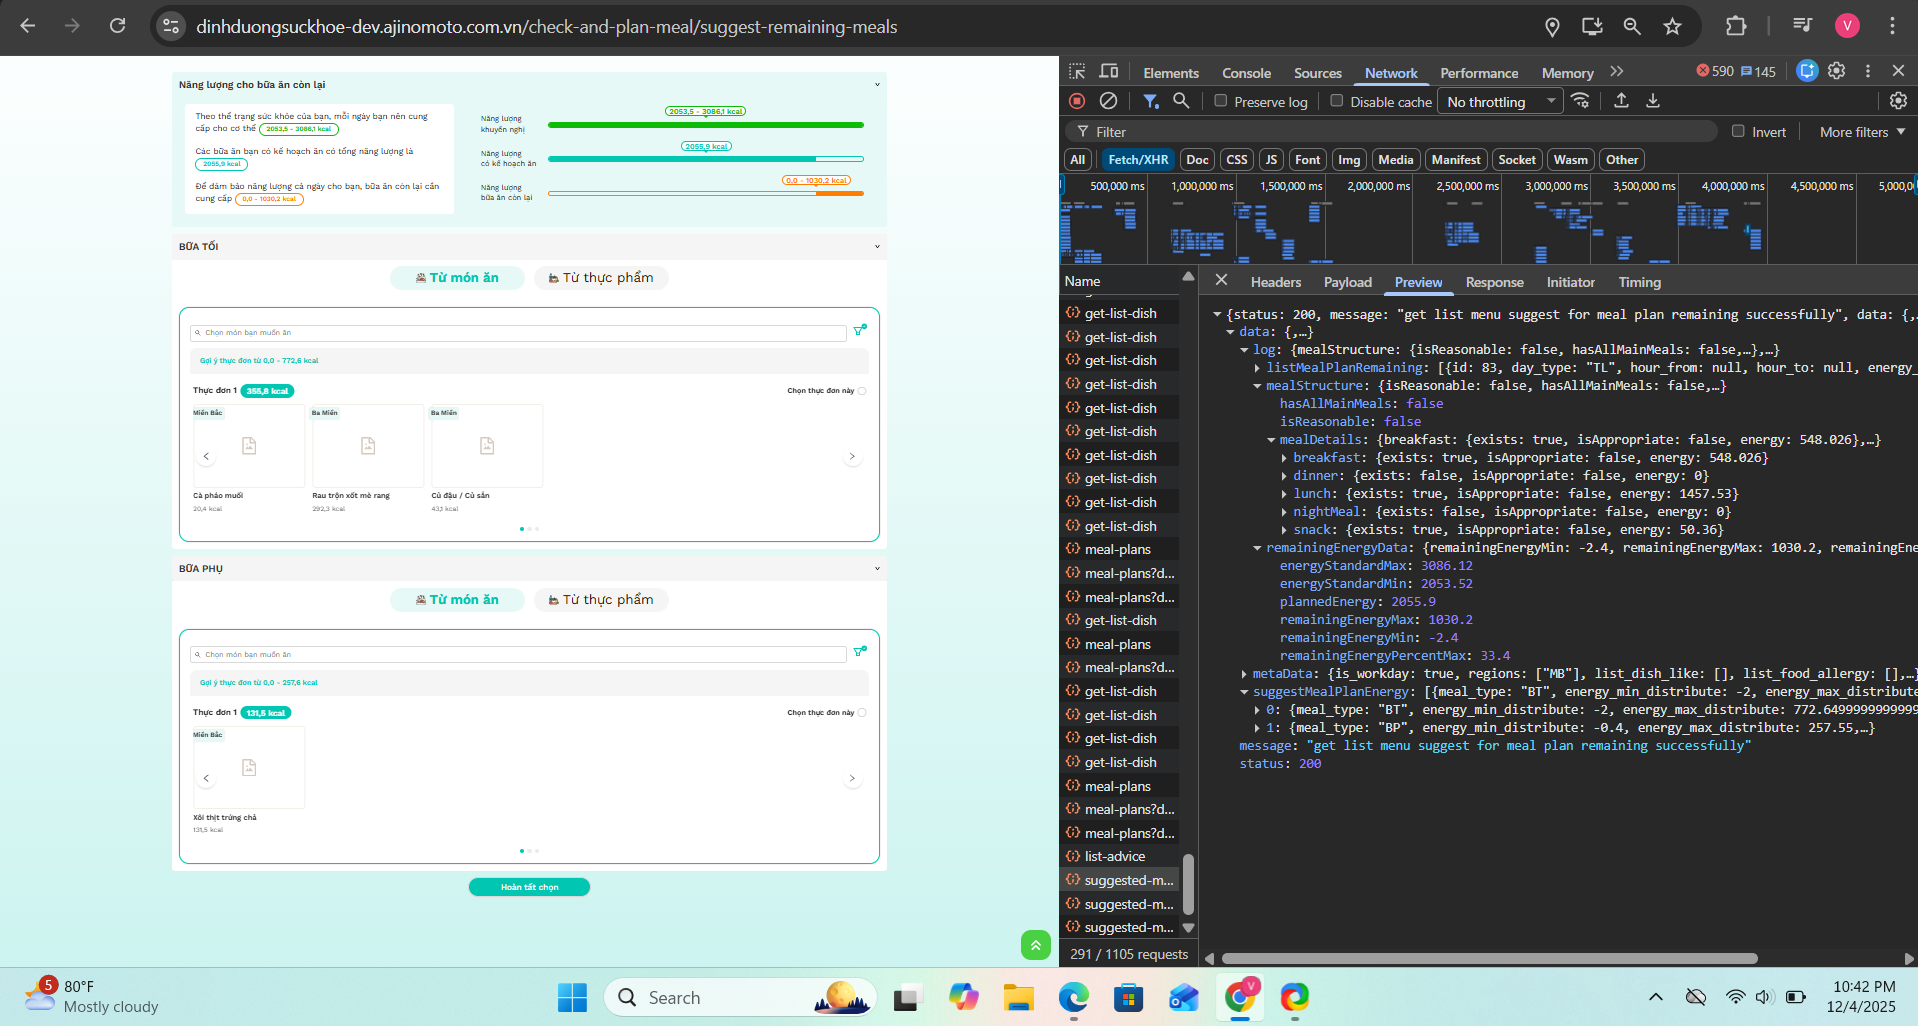
Task: Check the Disable cache checkbox
Action: (1337, 101)
